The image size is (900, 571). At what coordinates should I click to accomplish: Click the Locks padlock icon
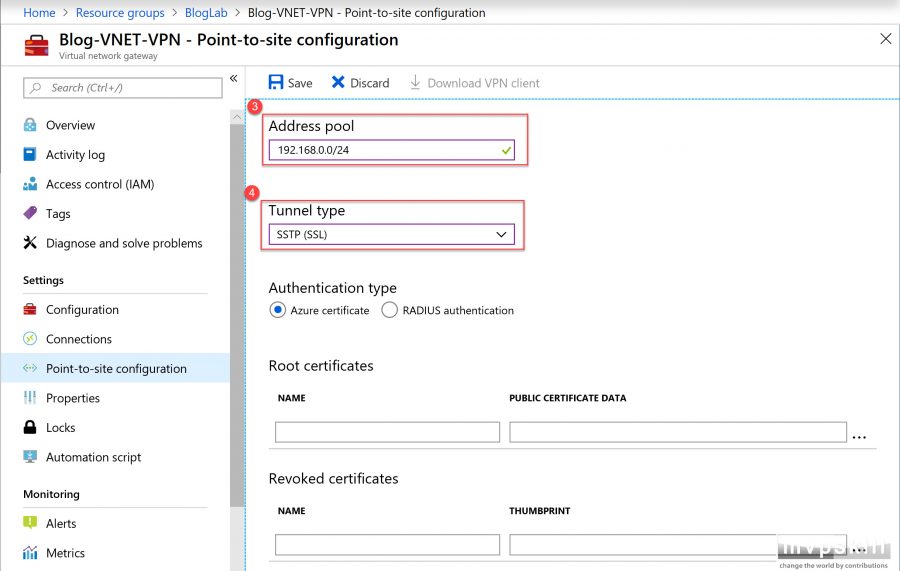pyautogui.click(x=30, y=427)
